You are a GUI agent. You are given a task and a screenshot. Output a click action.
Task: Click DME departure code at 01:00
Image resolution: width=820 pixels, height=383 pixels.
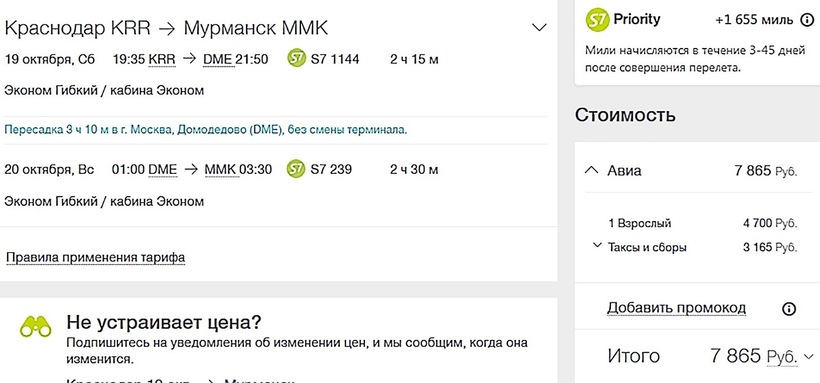[163, 170]
